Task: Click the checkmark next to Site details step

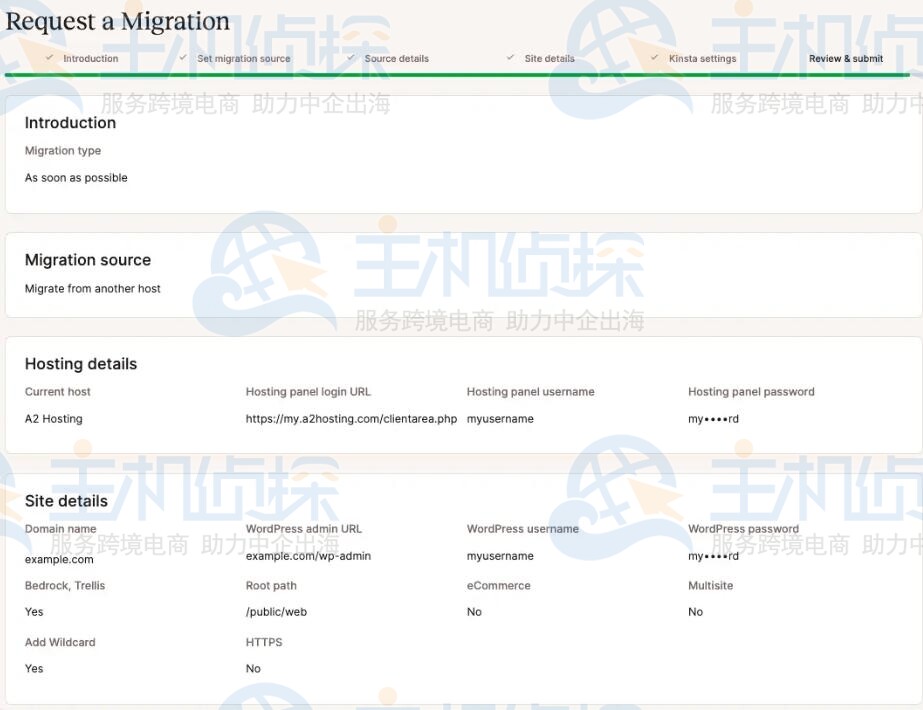Action: coord(510,58)
